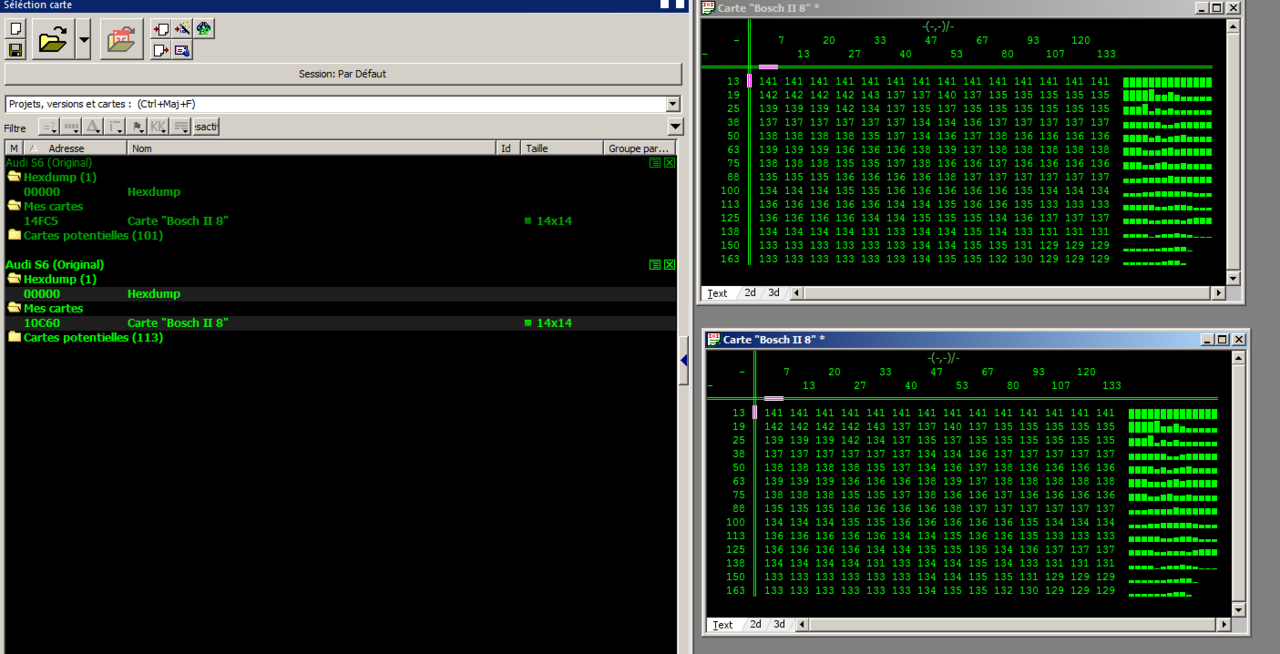The width and height of the screenshot is (1280, 654).
Task: Click the save floppy disk icon
Action: pos(16,50)
